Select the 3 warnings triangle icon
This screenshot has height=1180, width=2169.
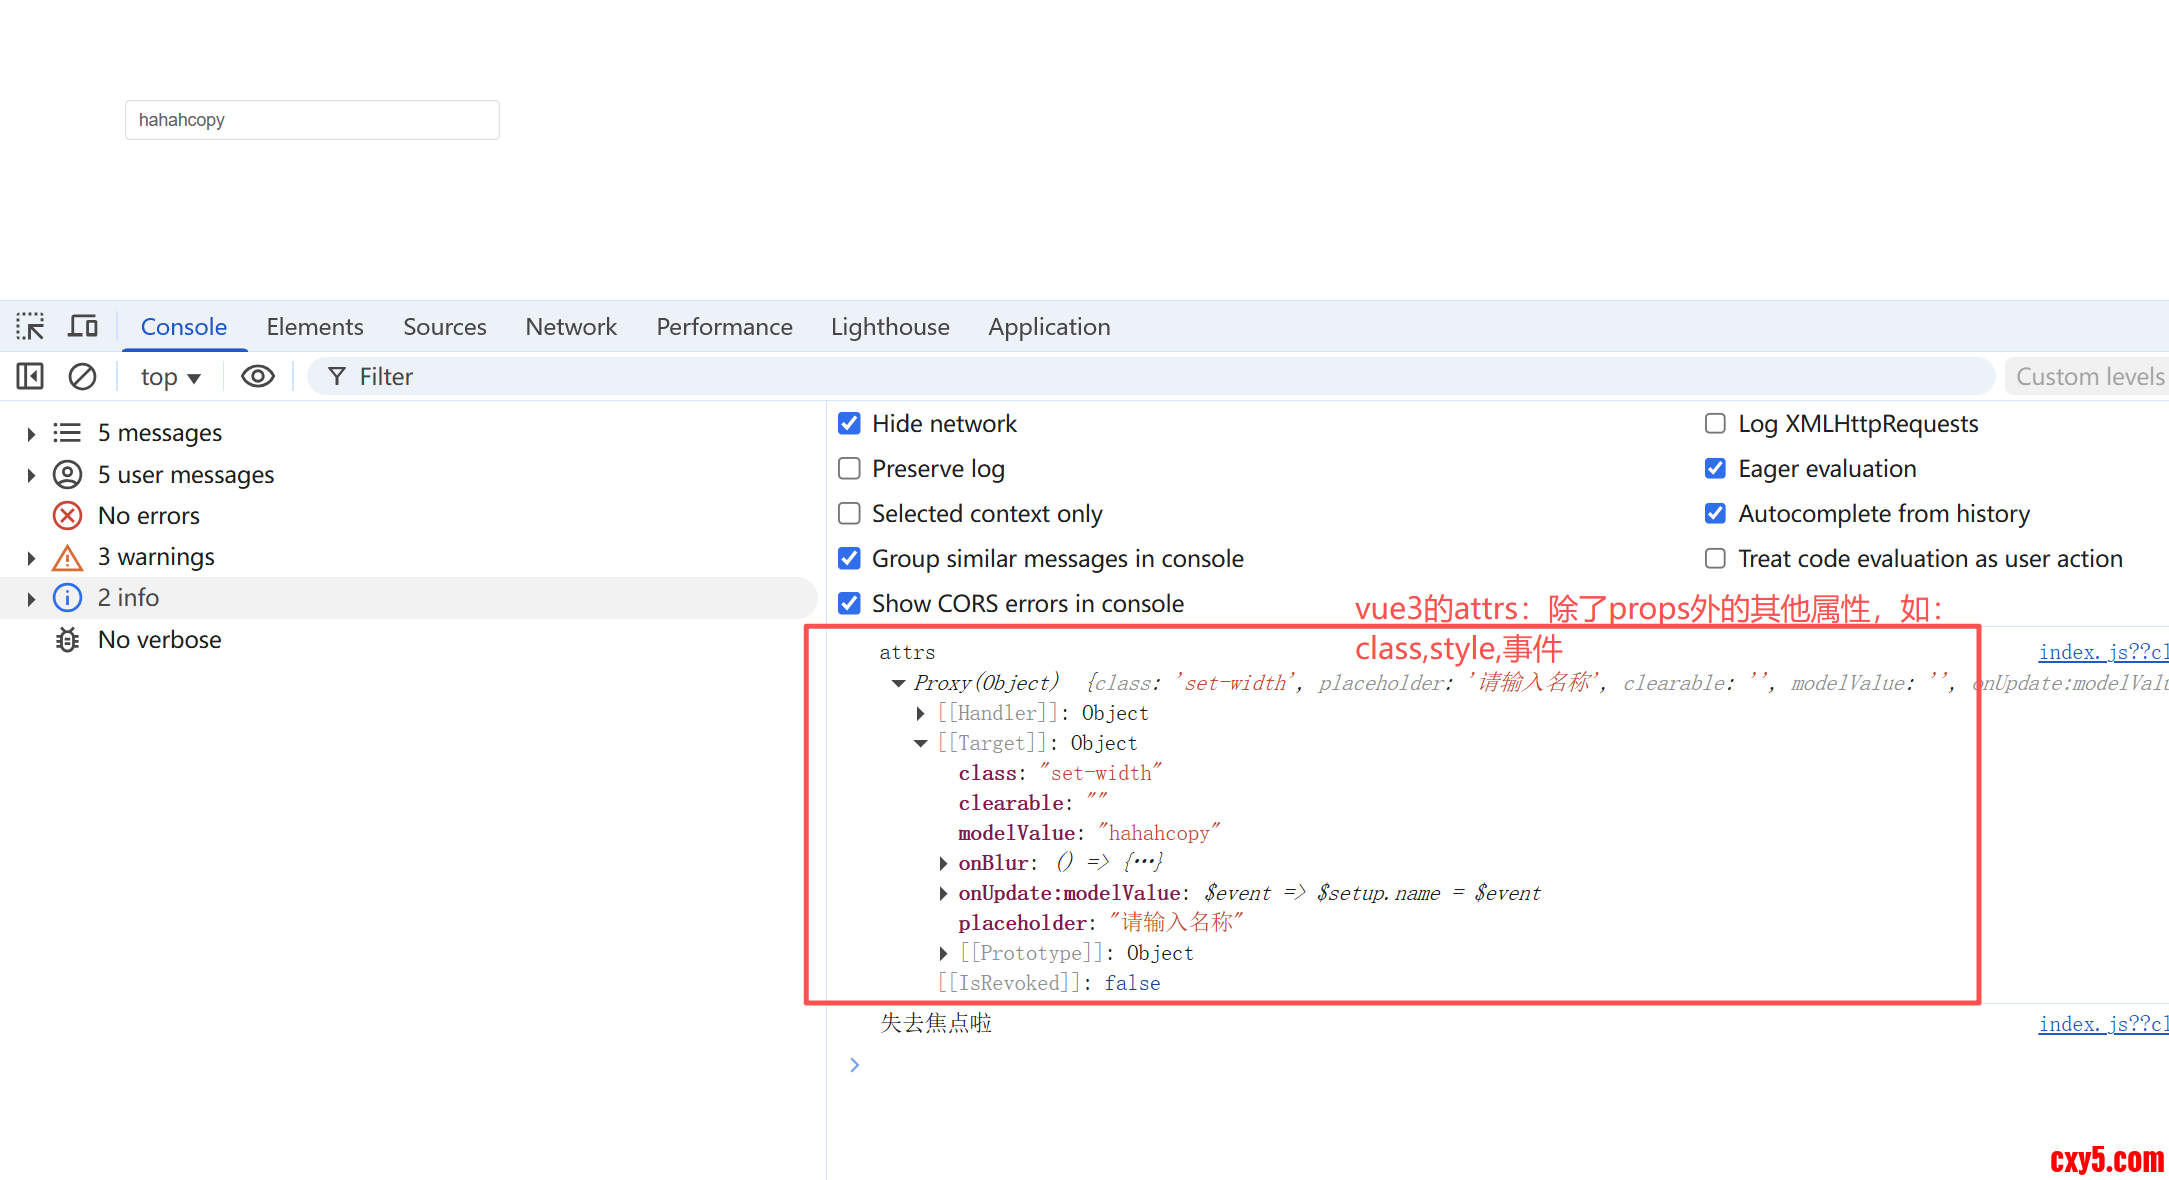(x=67, y=558)
